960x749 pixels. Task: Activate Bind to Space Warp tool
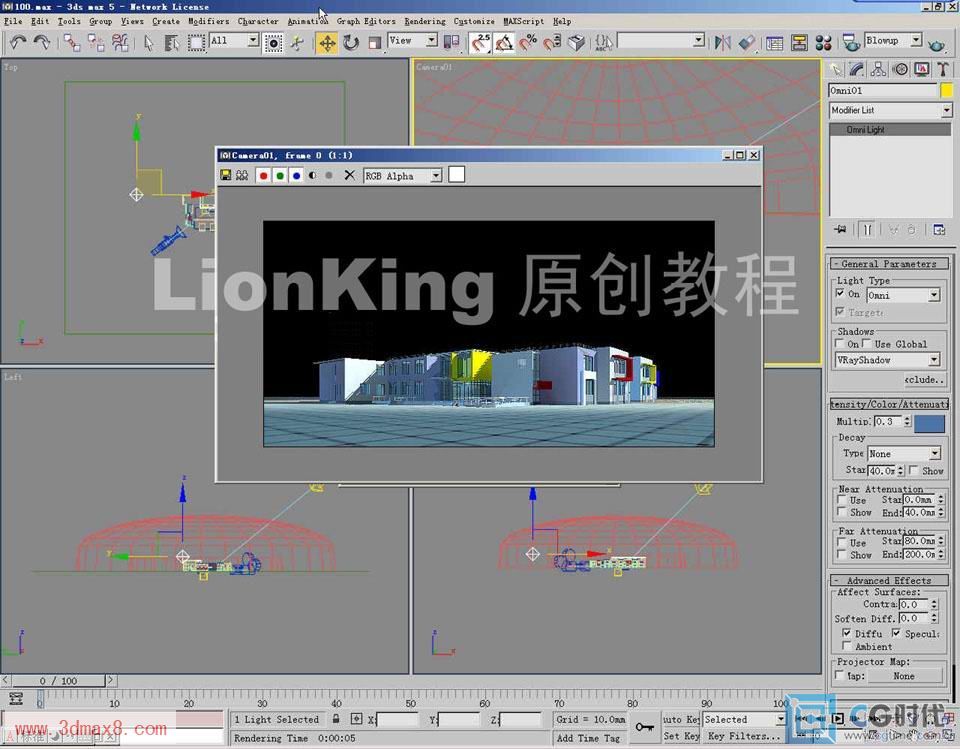[x=120, y=43]
